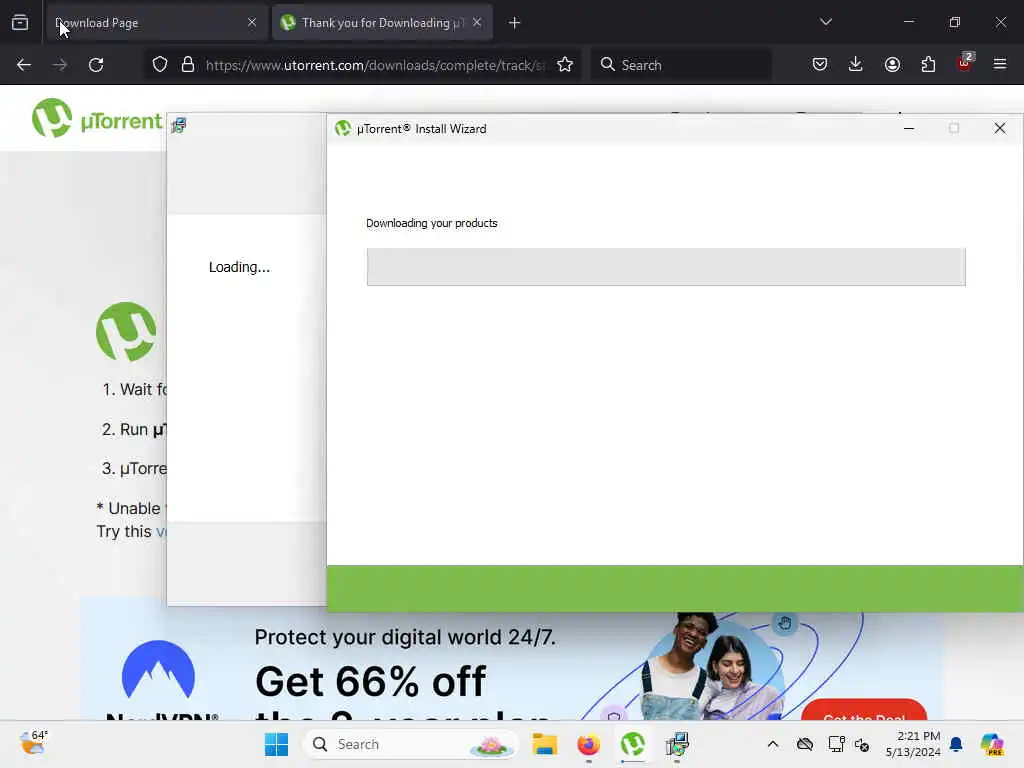Viewport: 1024px width, 768px height.
Task: Close the µTorrent Install Wizard window
Action: coord(1000,129)
